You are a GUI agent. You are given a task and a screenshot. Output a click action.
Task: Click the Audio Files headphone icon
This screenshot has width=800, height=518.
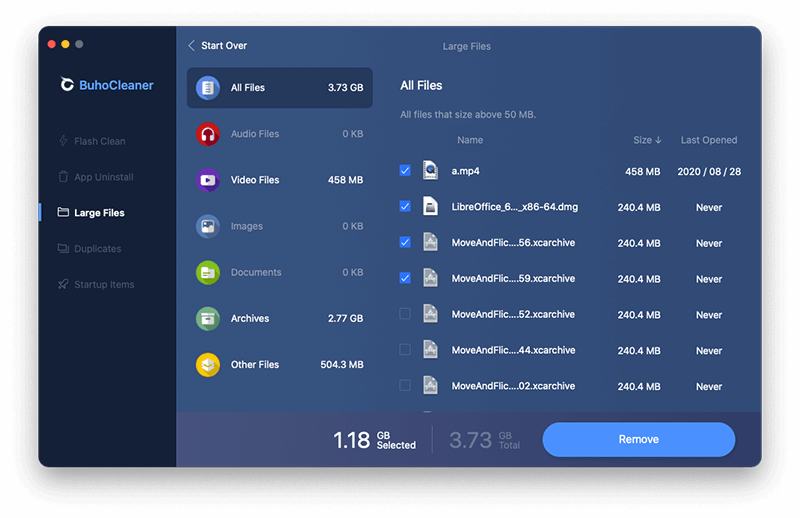[x=208, y=134]
